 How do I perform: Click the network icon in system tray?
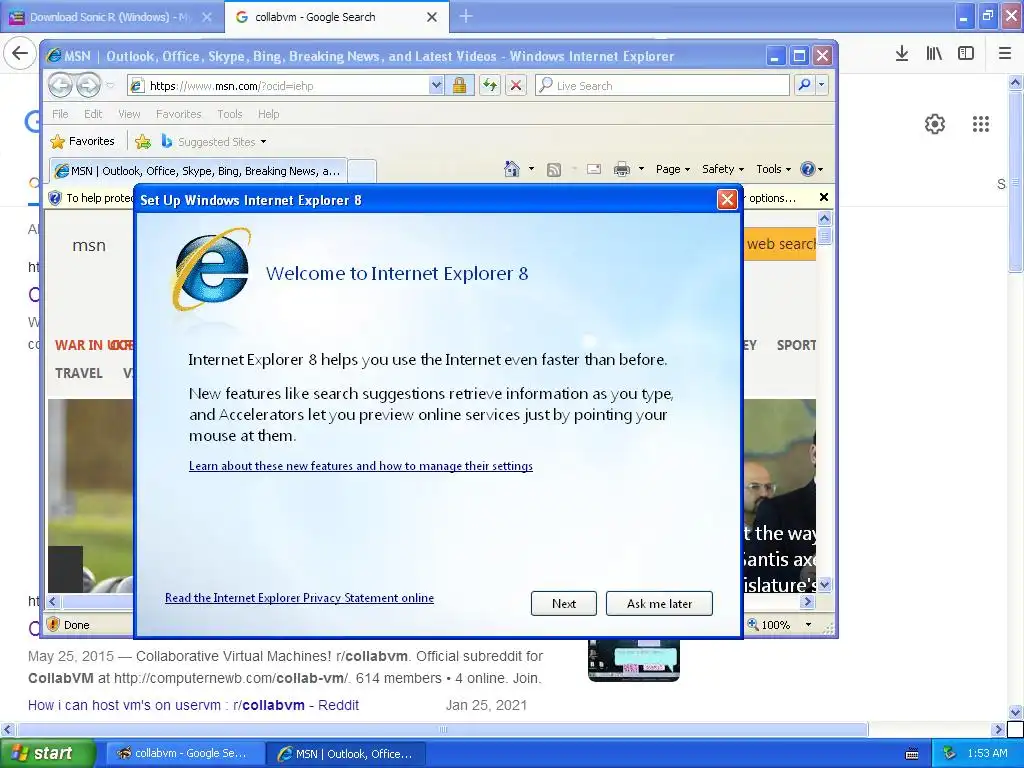coord(950,754)
